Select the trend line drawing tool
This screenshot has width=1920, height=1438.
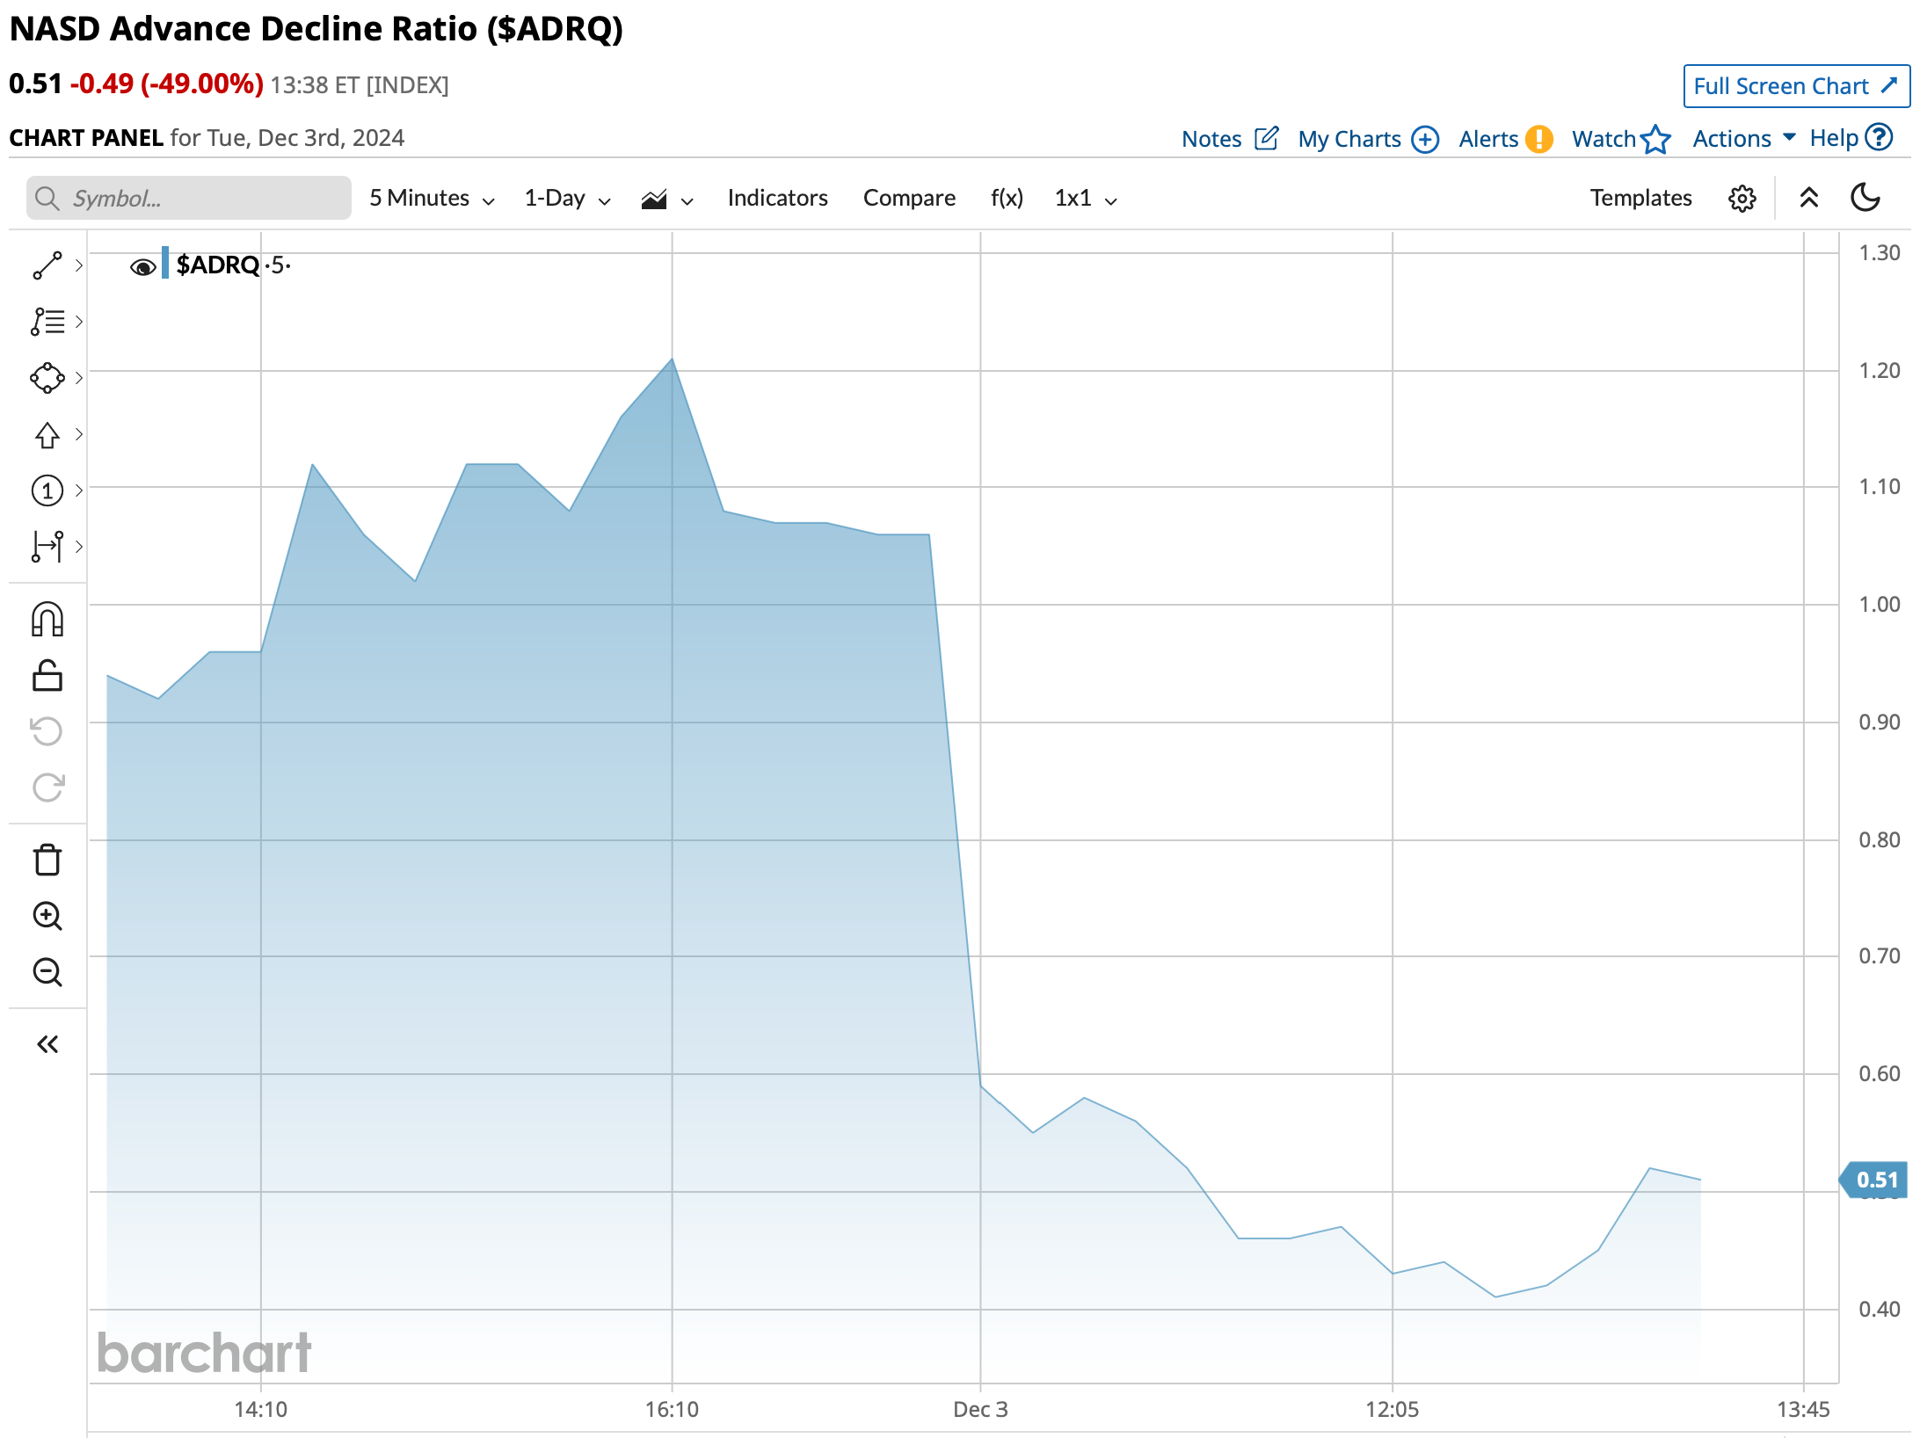(47, 266)
